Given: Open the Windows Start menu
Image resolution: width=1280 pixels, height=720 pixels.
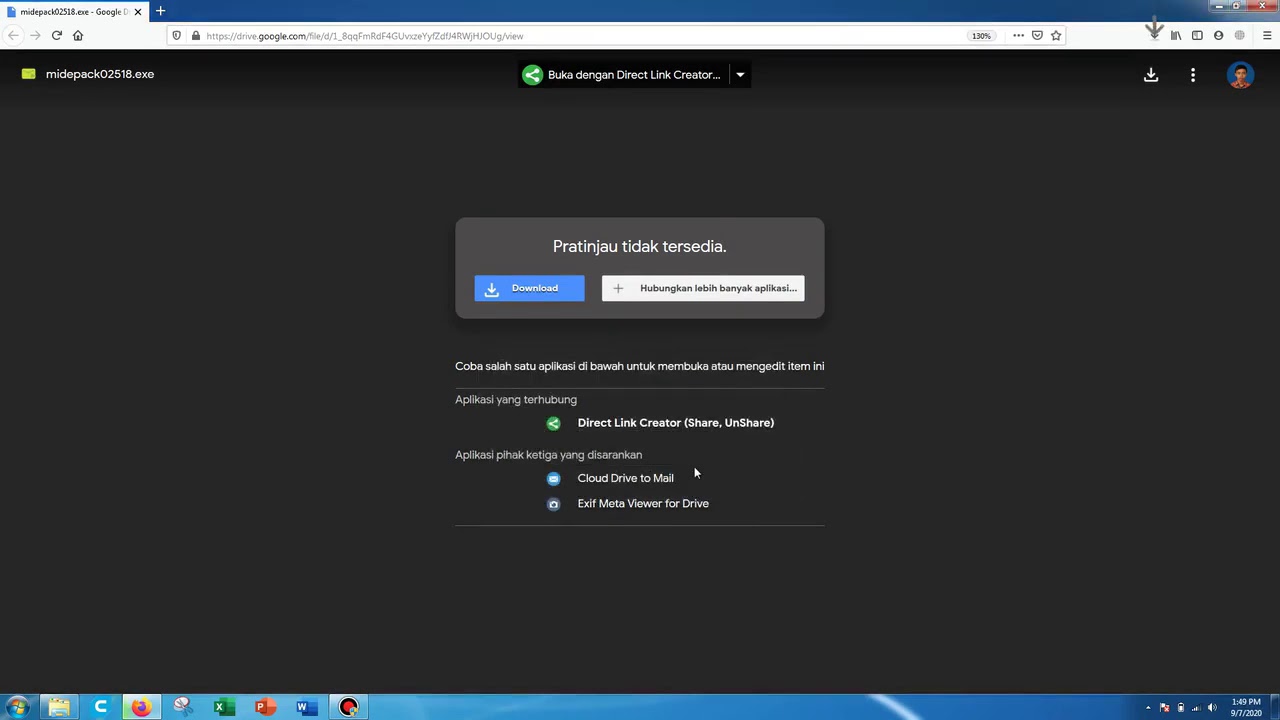Looking at the screenshot, I should [x=17, y=707].
